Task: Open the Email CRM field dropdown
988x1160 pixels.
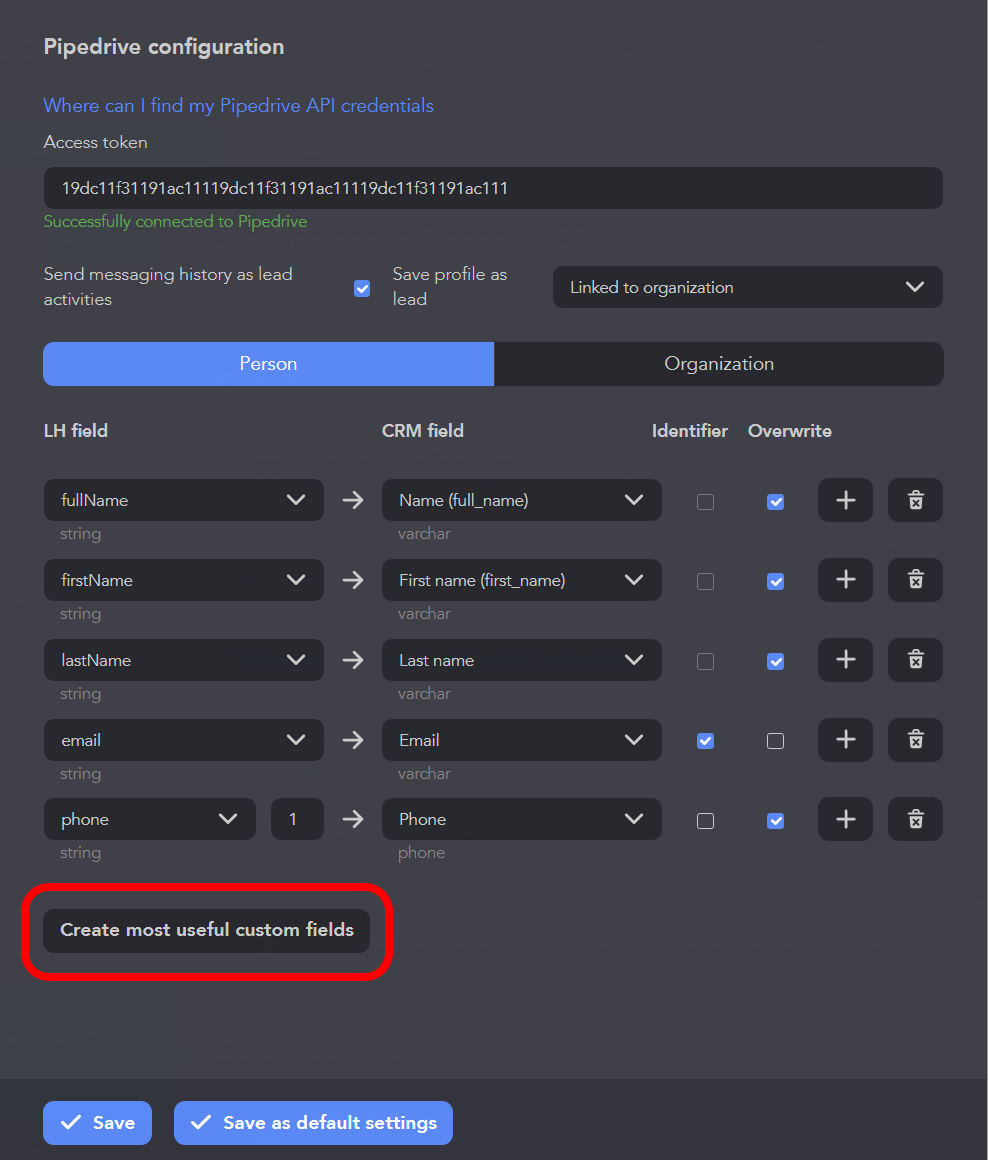Action: tap(521, 740)
